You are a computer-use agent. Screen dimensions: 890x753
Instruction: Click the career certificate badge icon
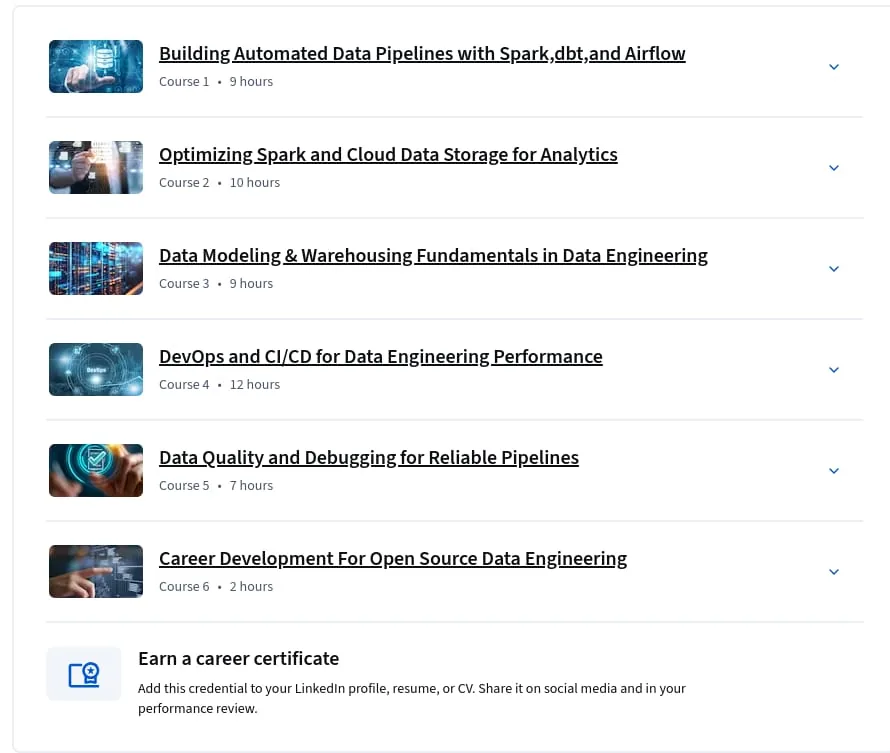pyautogui.click(x=84, y=674)
